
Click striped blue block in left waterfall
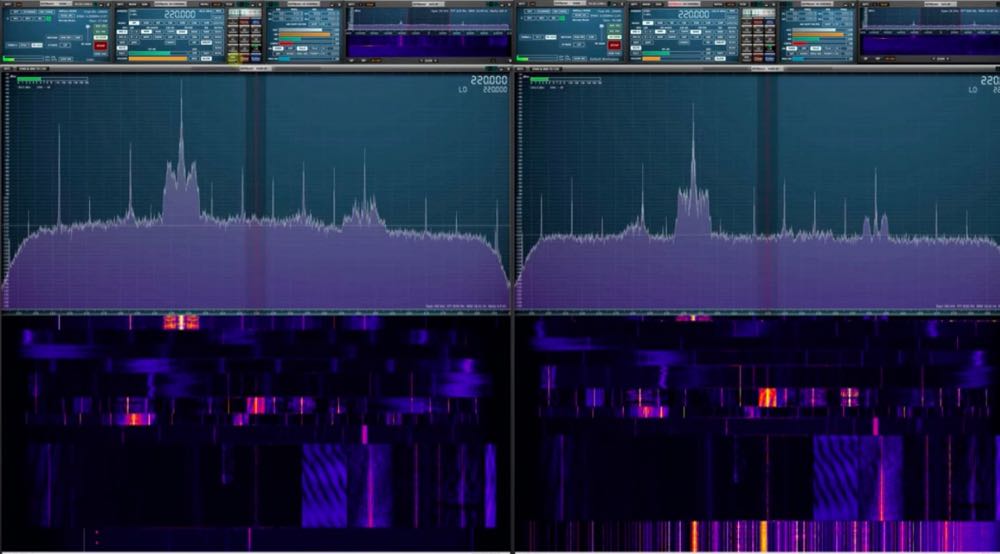click(x=324, y=486)
